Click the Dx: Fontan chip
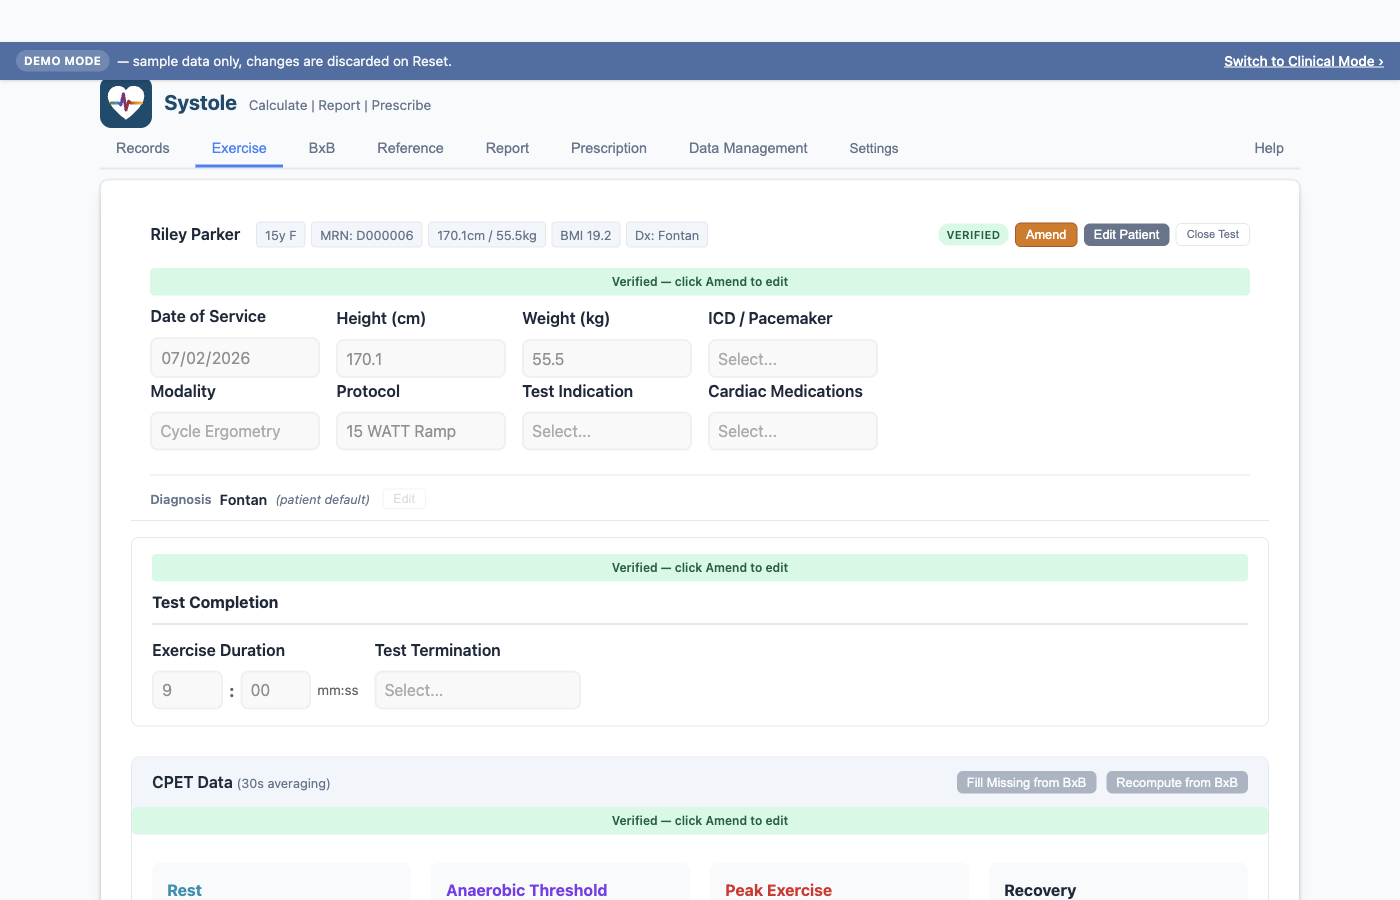This screenshot has width=1400, height=900. click(x=667, y=235)
